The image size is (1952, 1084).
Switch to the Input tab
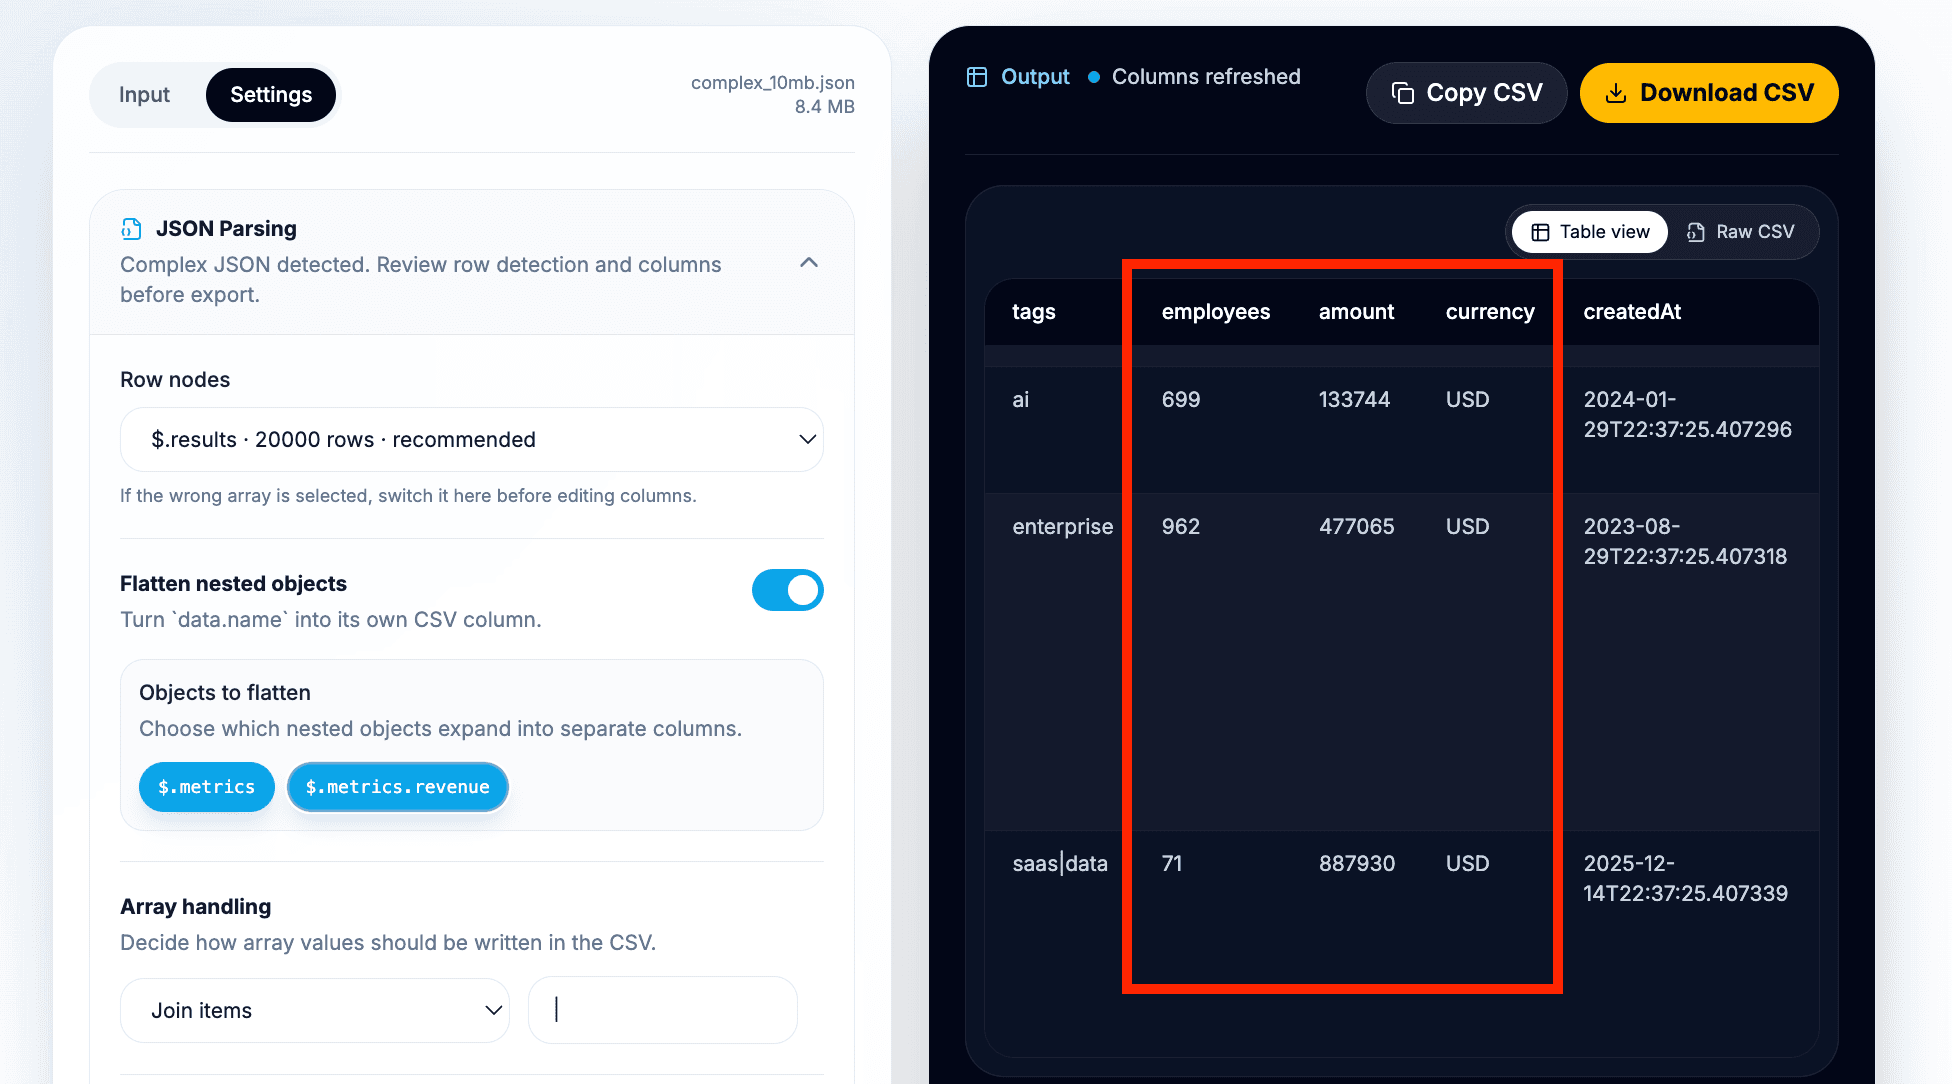[144, 95]
